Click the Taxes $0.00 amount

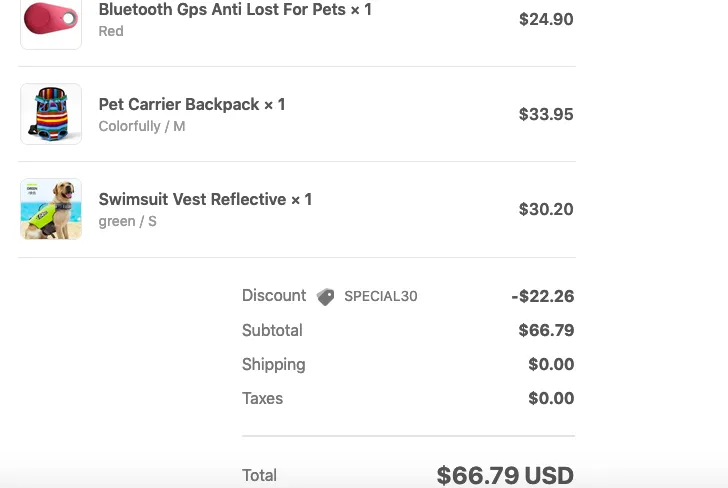click(x=551, y=398)
